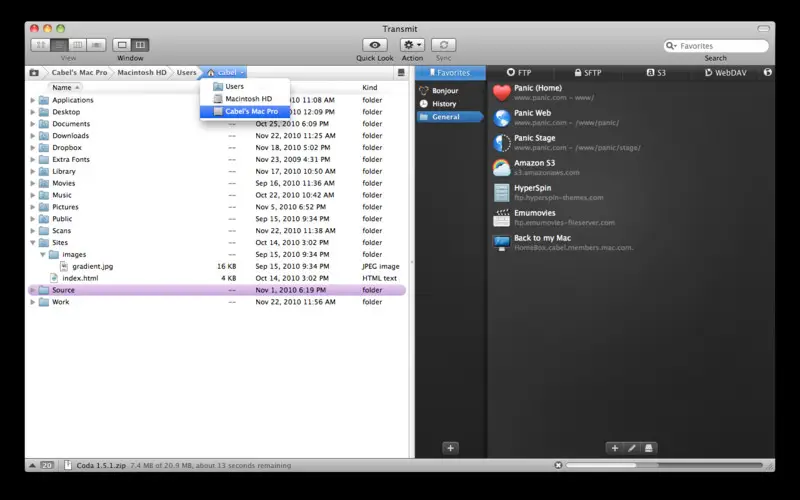Viewport: 800px width, 500px height.
Task: Collapse the images subfolder
Action: tap(43, 254)
